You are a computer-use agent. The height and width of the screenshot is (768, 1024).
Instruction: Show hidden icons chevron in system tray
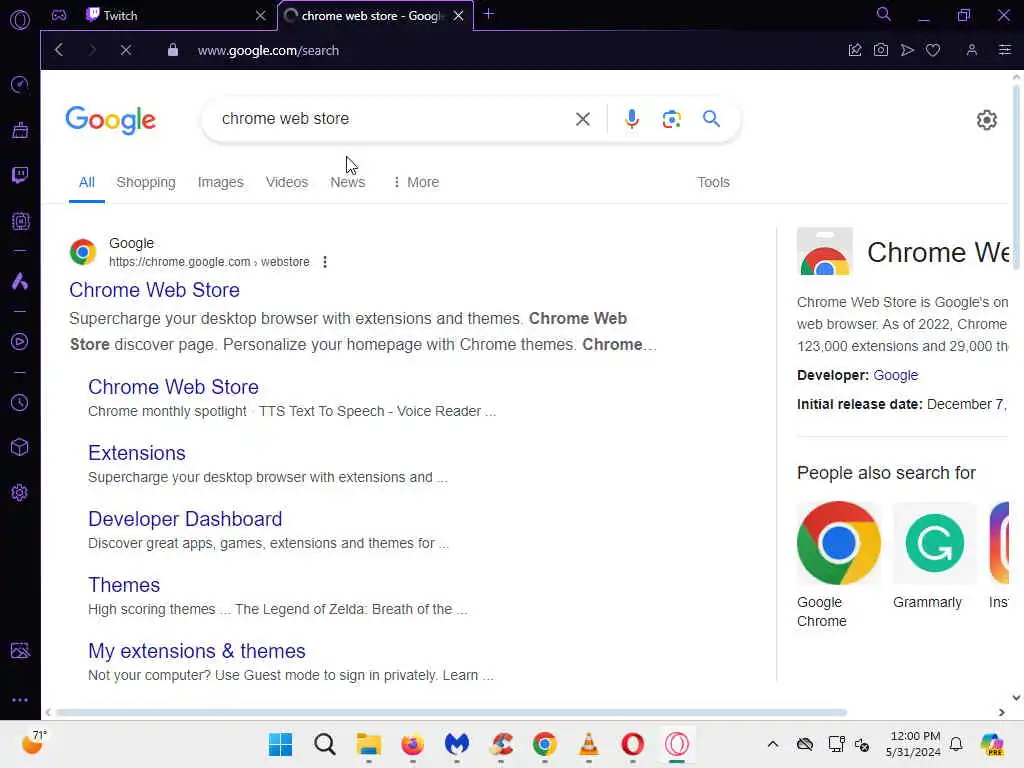pyautogui.click(x=773, y=744)
